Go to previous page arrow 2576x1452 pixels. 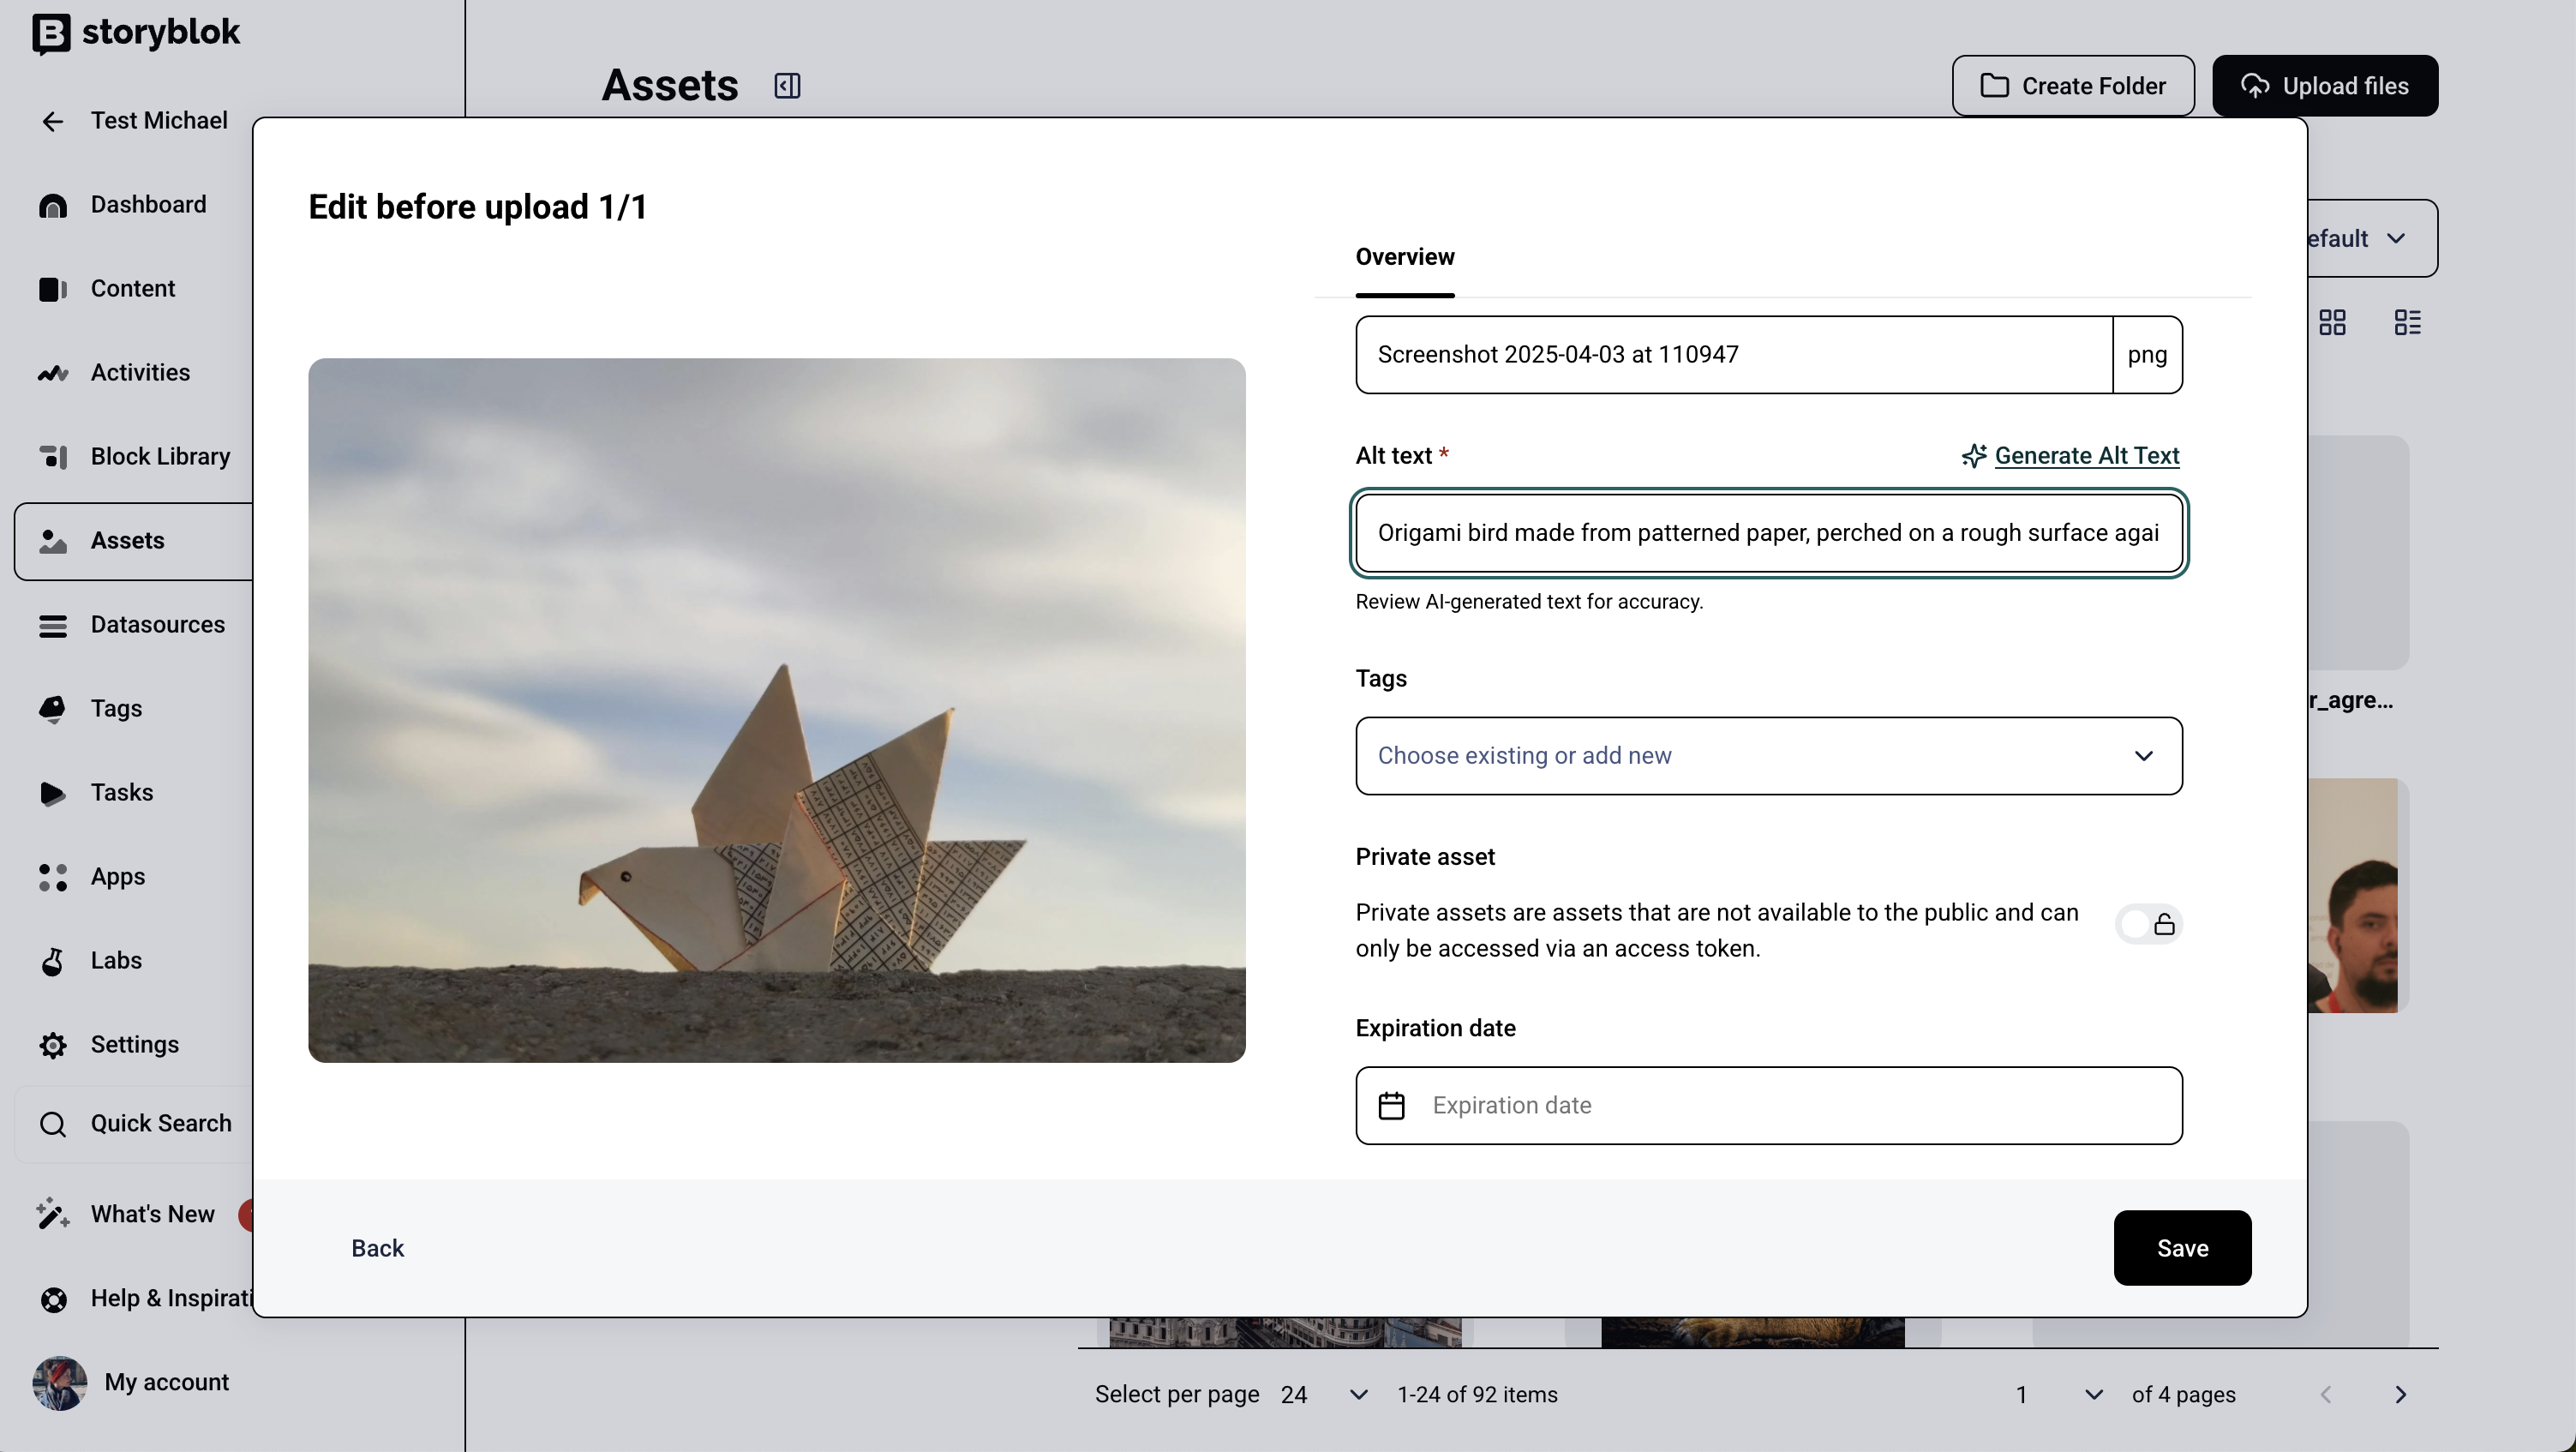tap(2326, 1395)
